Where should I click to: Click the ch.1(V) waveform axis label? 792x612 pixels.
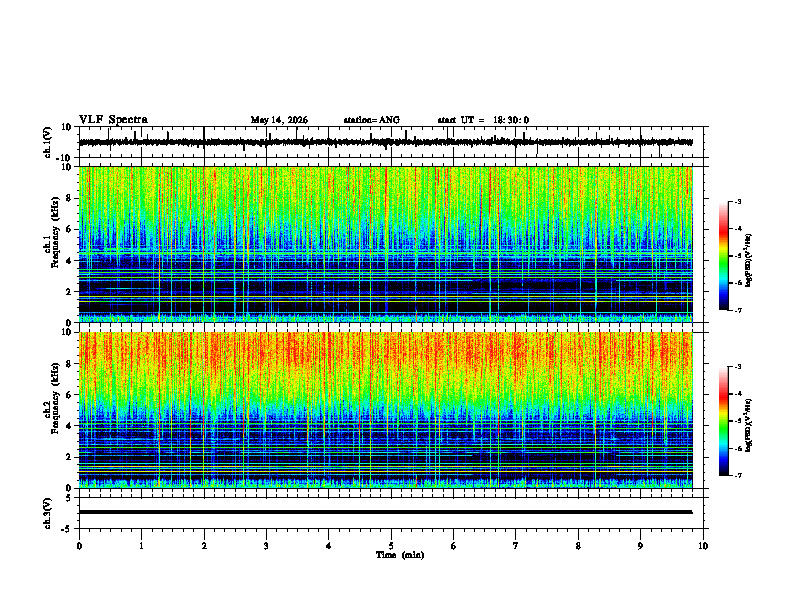[48, 142]
